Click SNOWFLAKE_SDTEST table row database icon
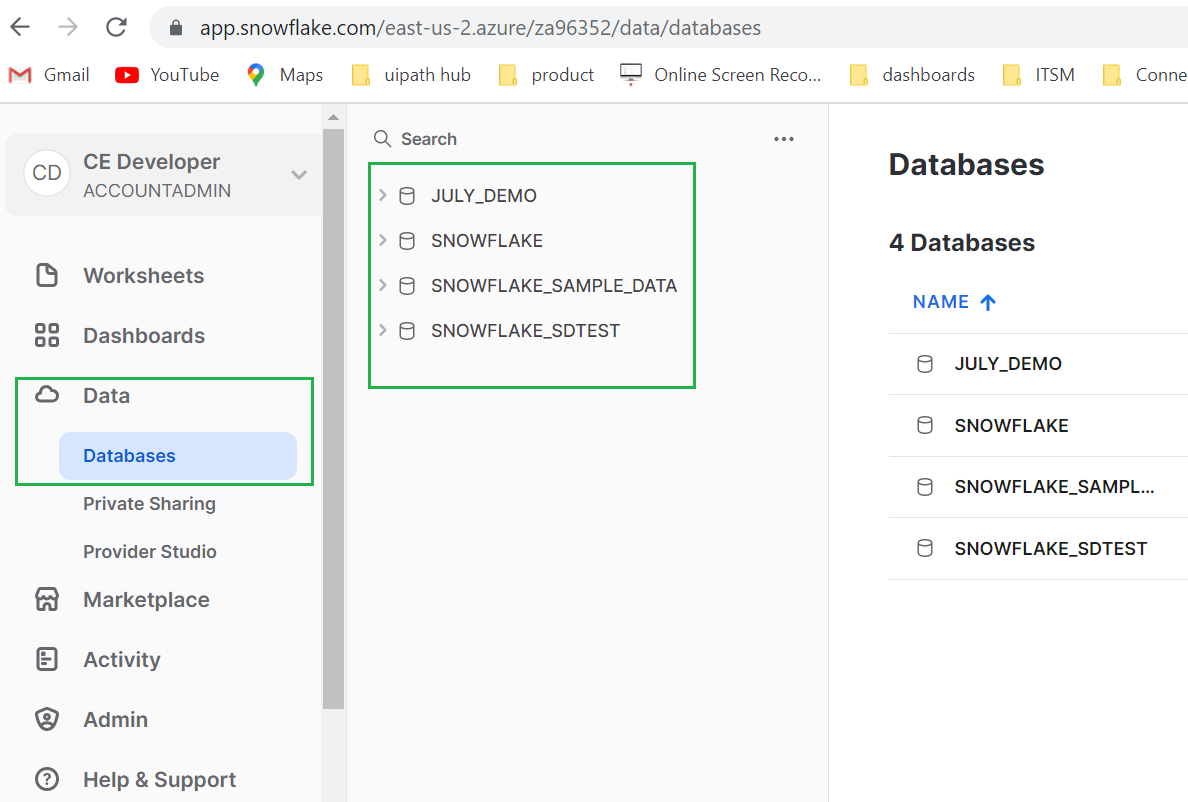 [924, 548]
